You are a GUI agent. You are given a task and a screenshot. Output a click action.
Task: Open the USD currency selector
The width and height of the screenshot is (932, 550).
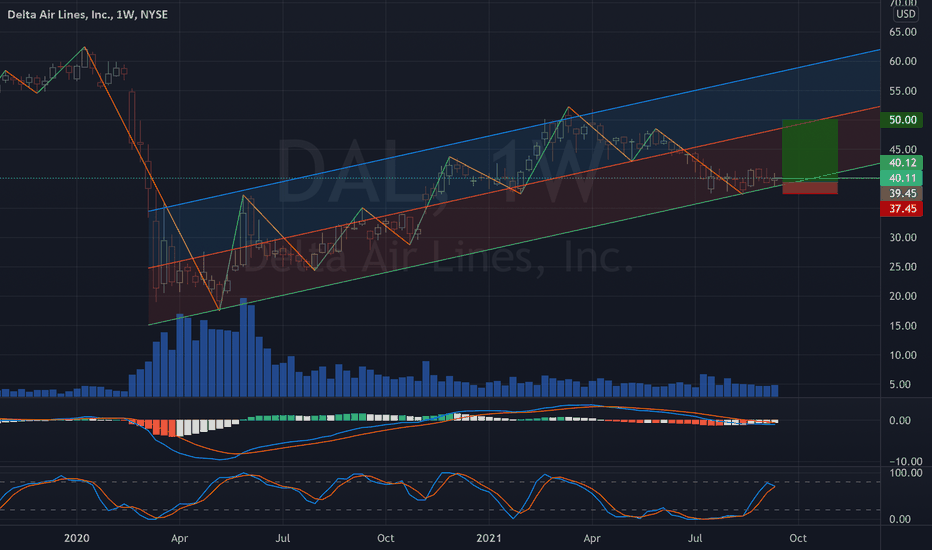(x=906, y=14)
